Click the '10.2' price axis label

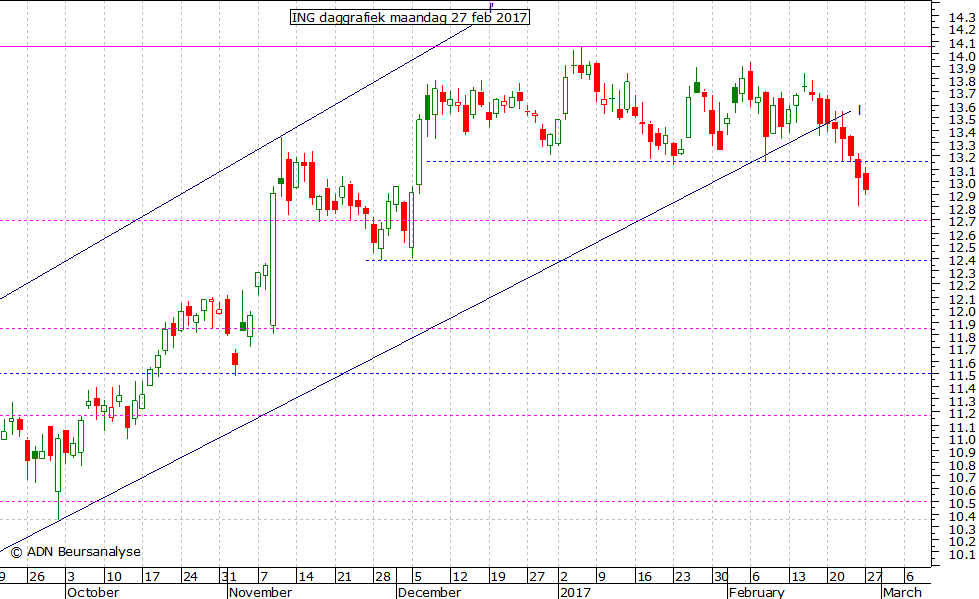click(962, 542)
